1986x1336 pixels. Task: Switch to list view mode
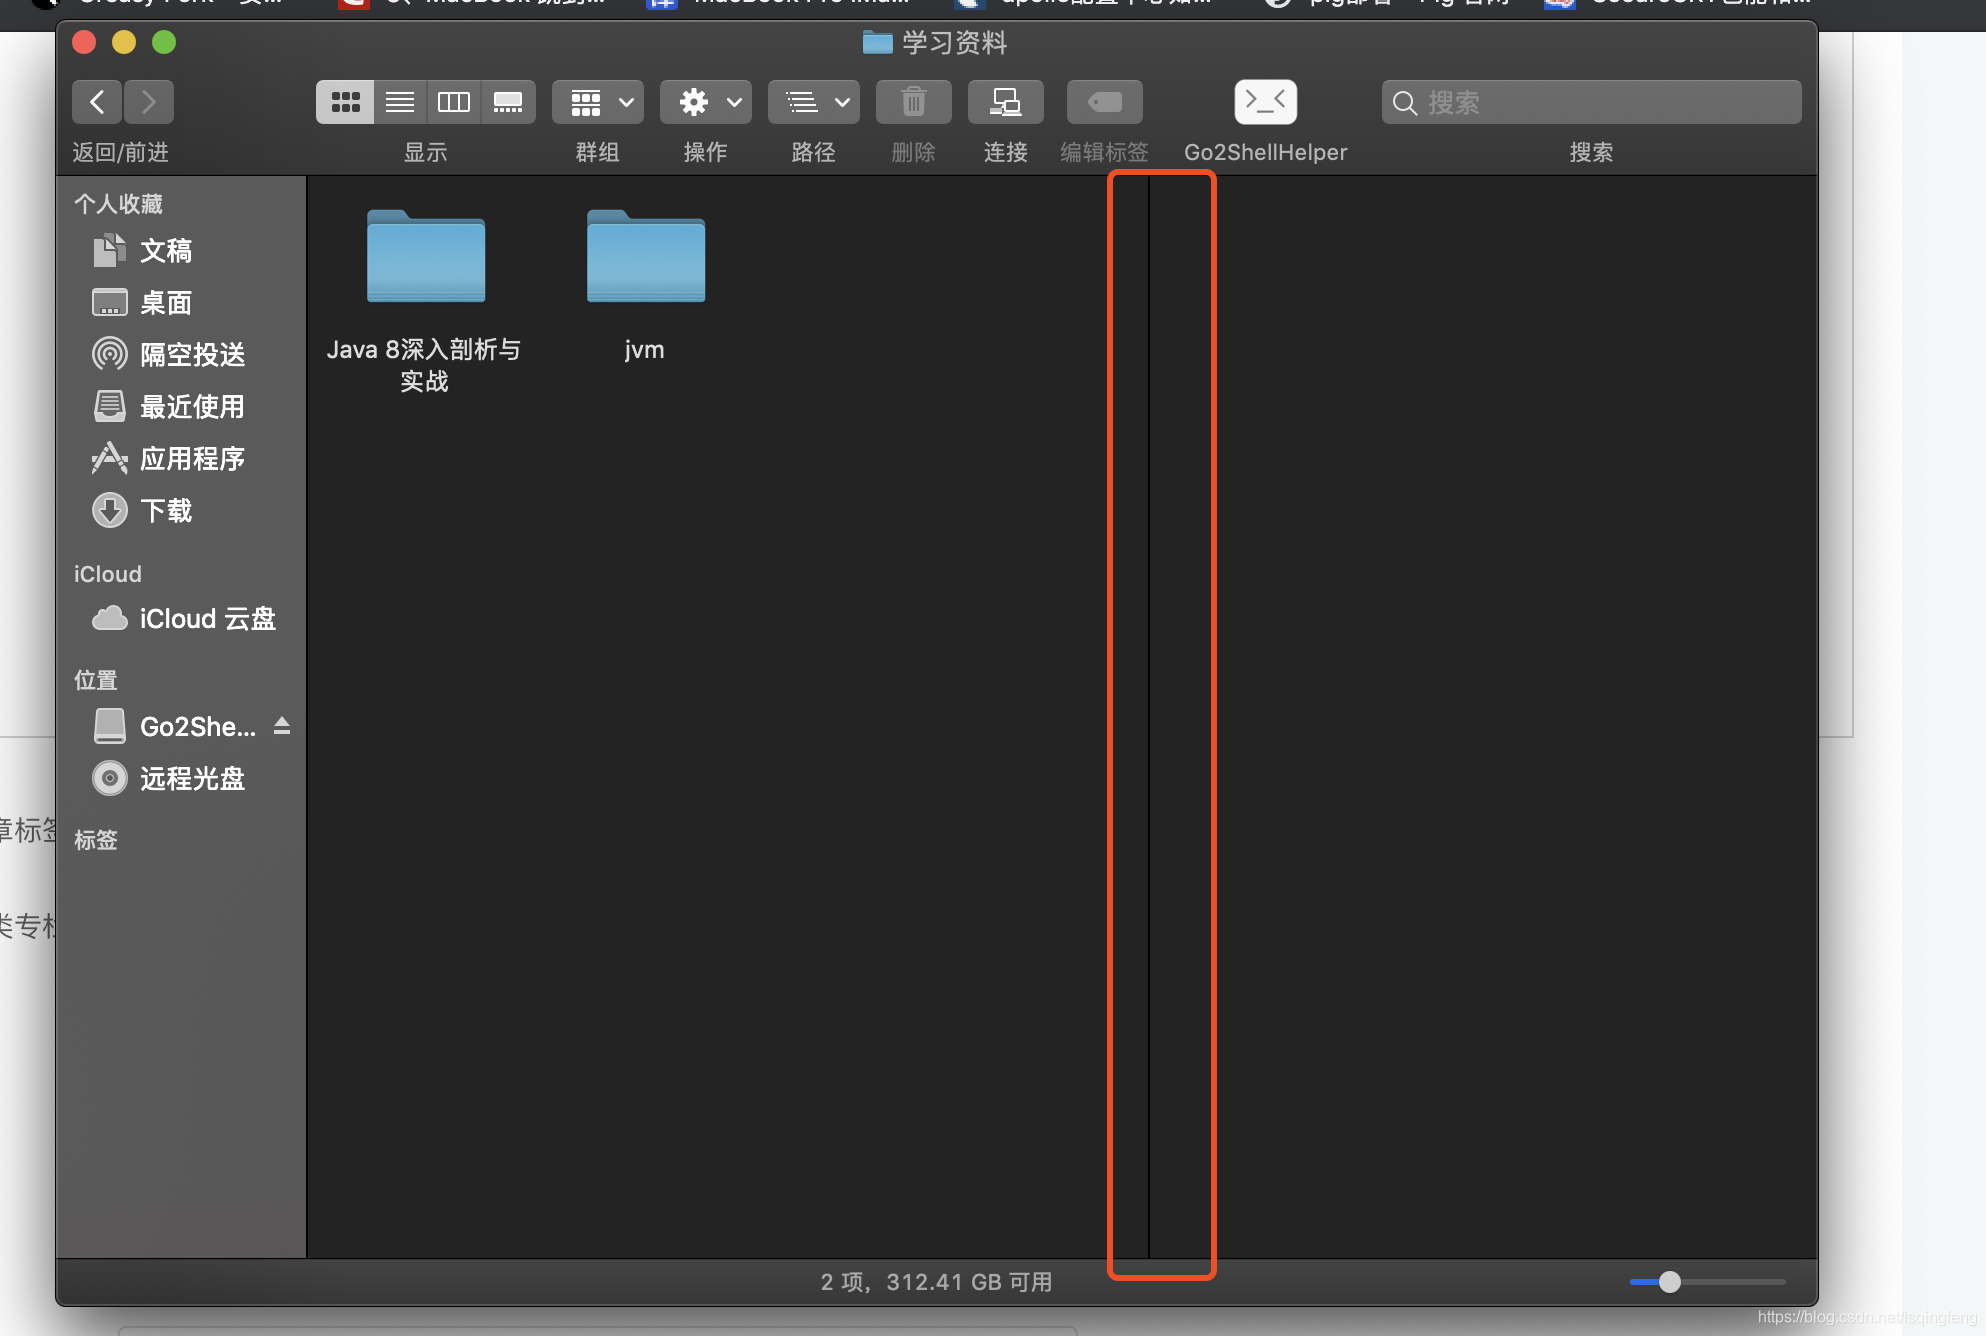[400, 102]
